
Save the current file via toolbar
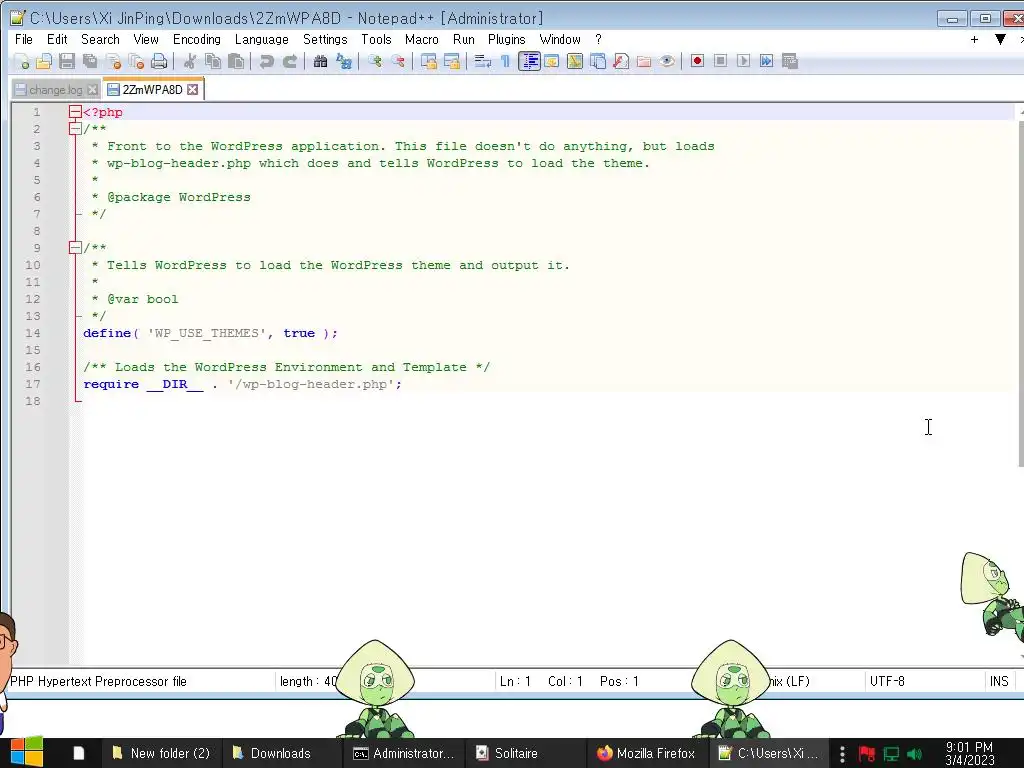(x=67, y=61)
